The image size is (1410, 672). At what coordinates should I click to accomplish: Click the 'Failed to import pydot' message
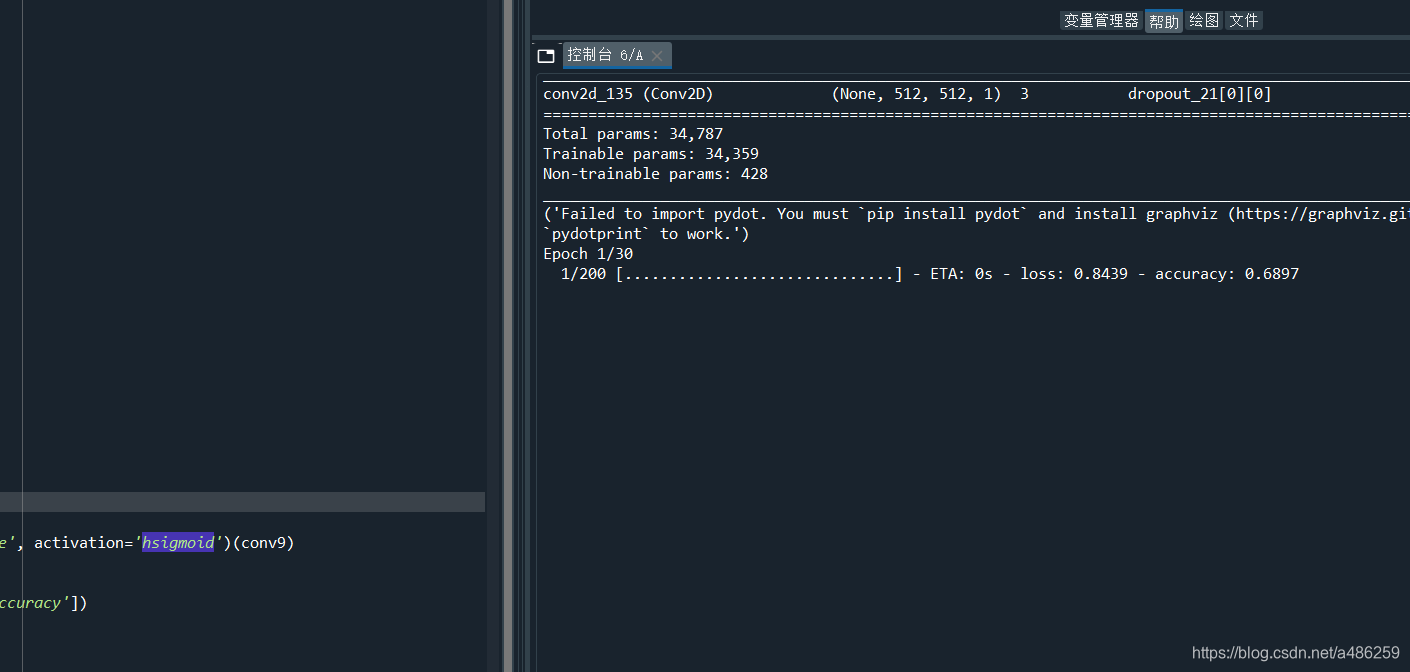976,214
